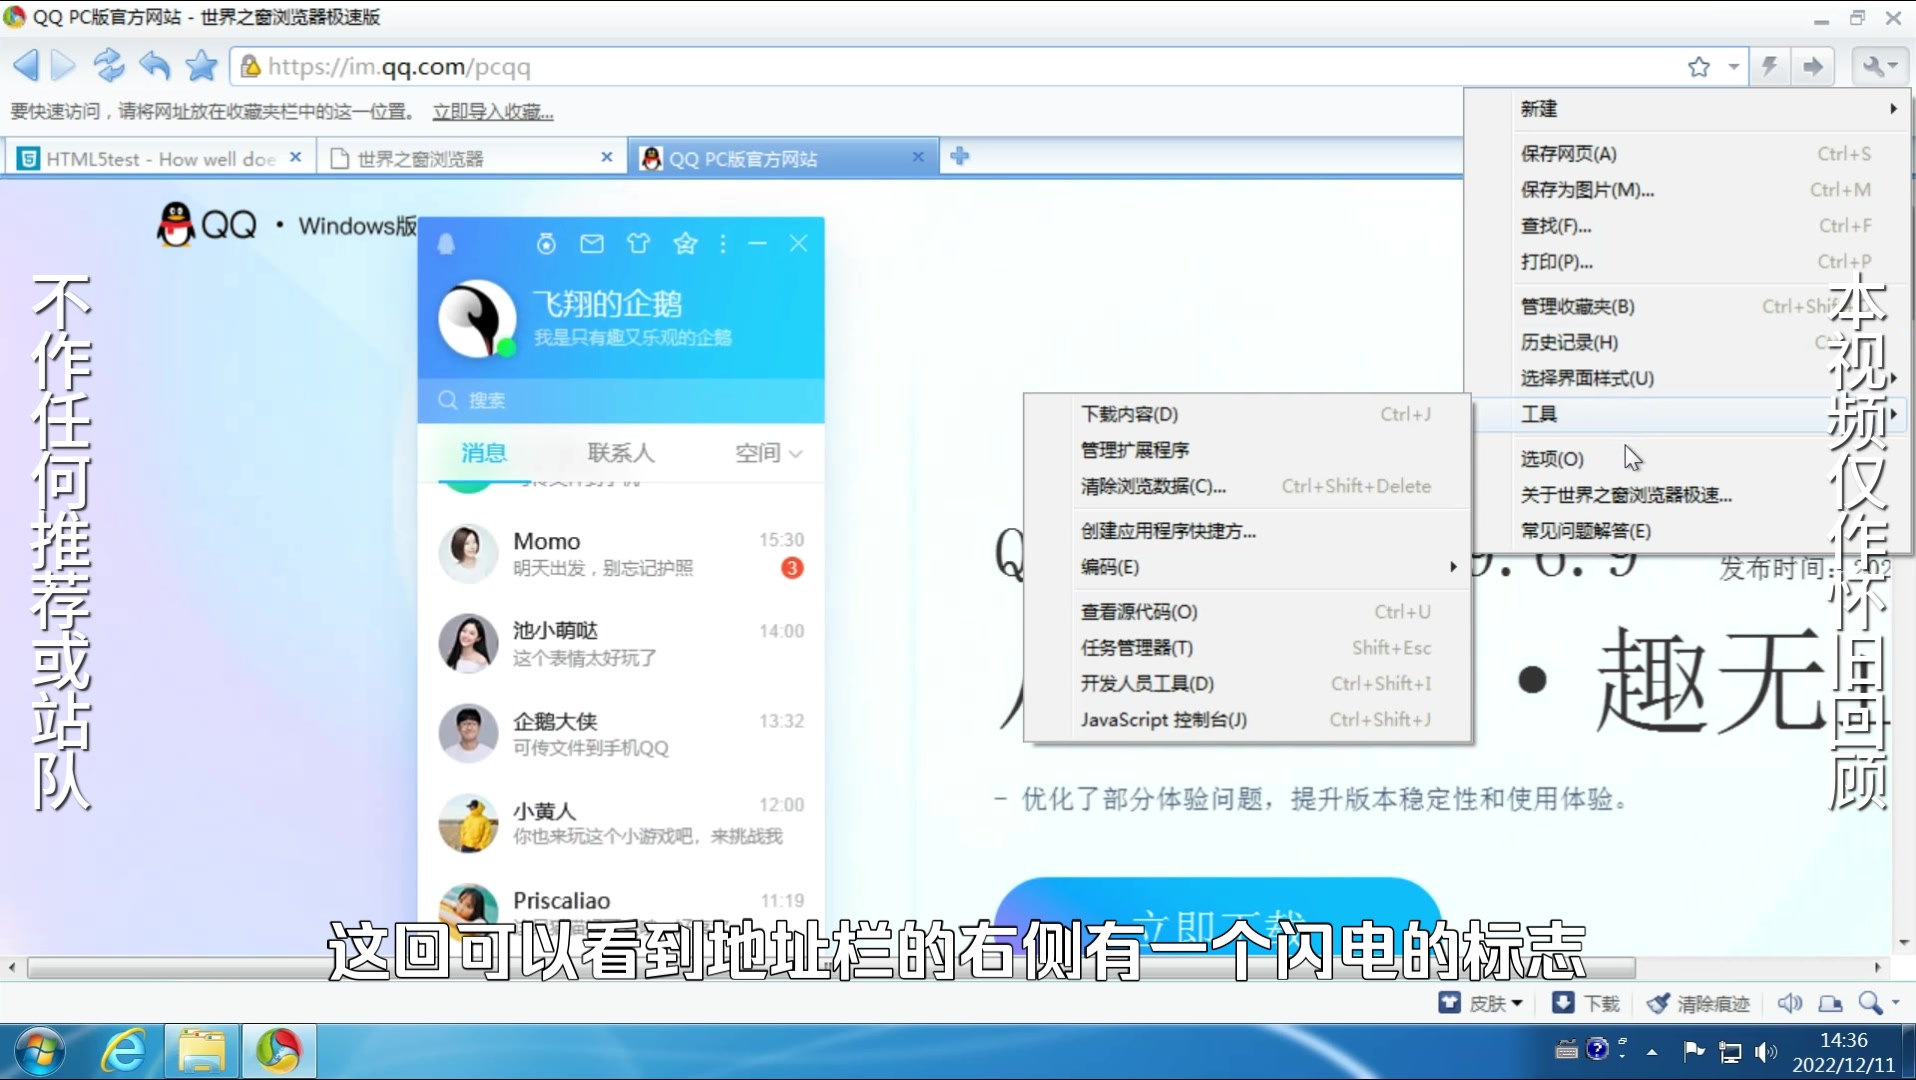Expand the 编码(E) submenu
The height and width of the screenshot is (1080, 1916).
1247,566
